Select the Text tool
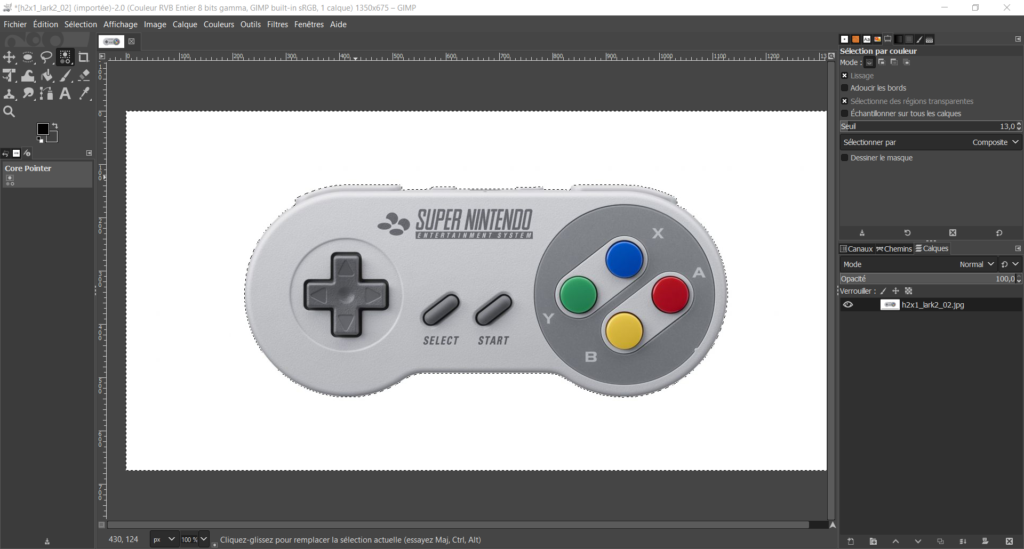Screen dimensions: 1024x549 (65, 94)
